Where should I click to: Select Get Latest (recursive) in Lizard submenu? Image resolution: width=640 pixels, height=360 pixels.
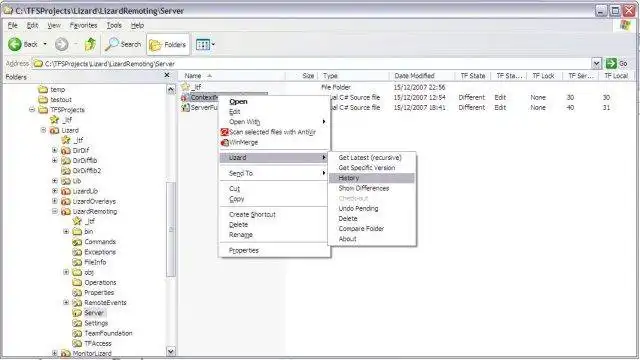point(370,158)
